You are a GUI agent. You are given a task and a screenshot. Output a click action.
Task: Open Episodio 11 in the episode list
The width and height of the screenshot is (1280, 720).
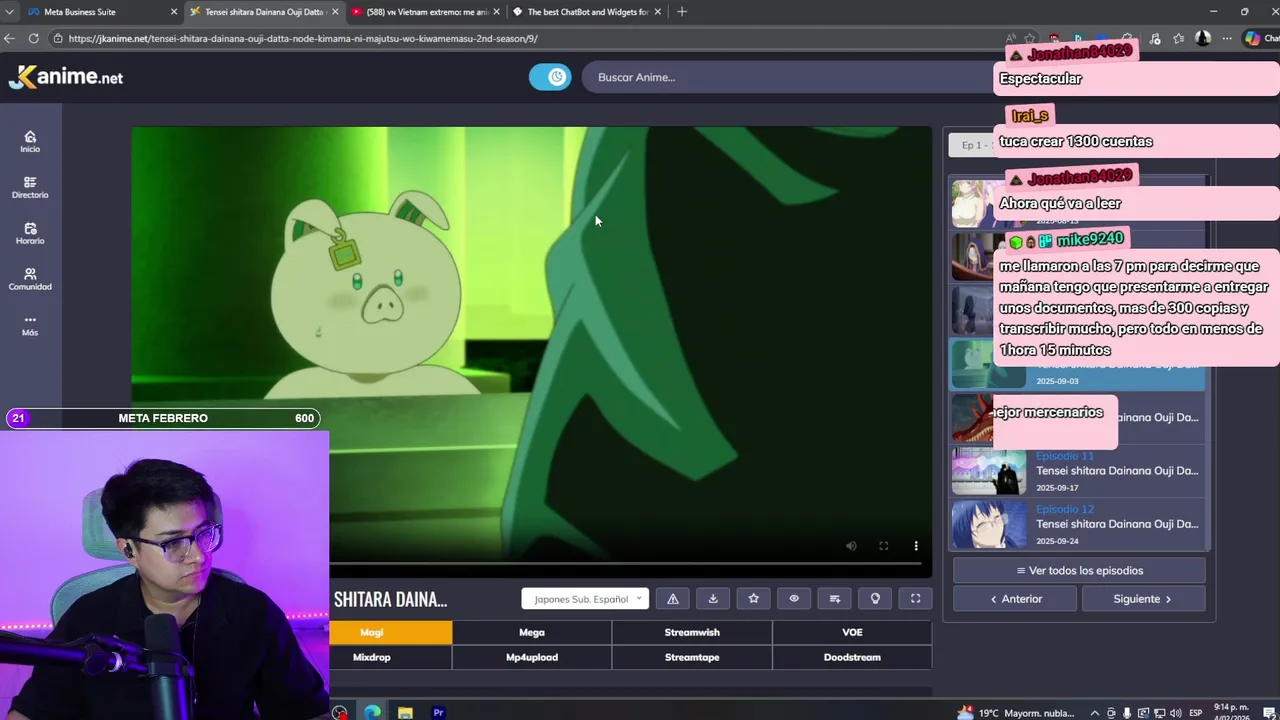coord(1078,471)
